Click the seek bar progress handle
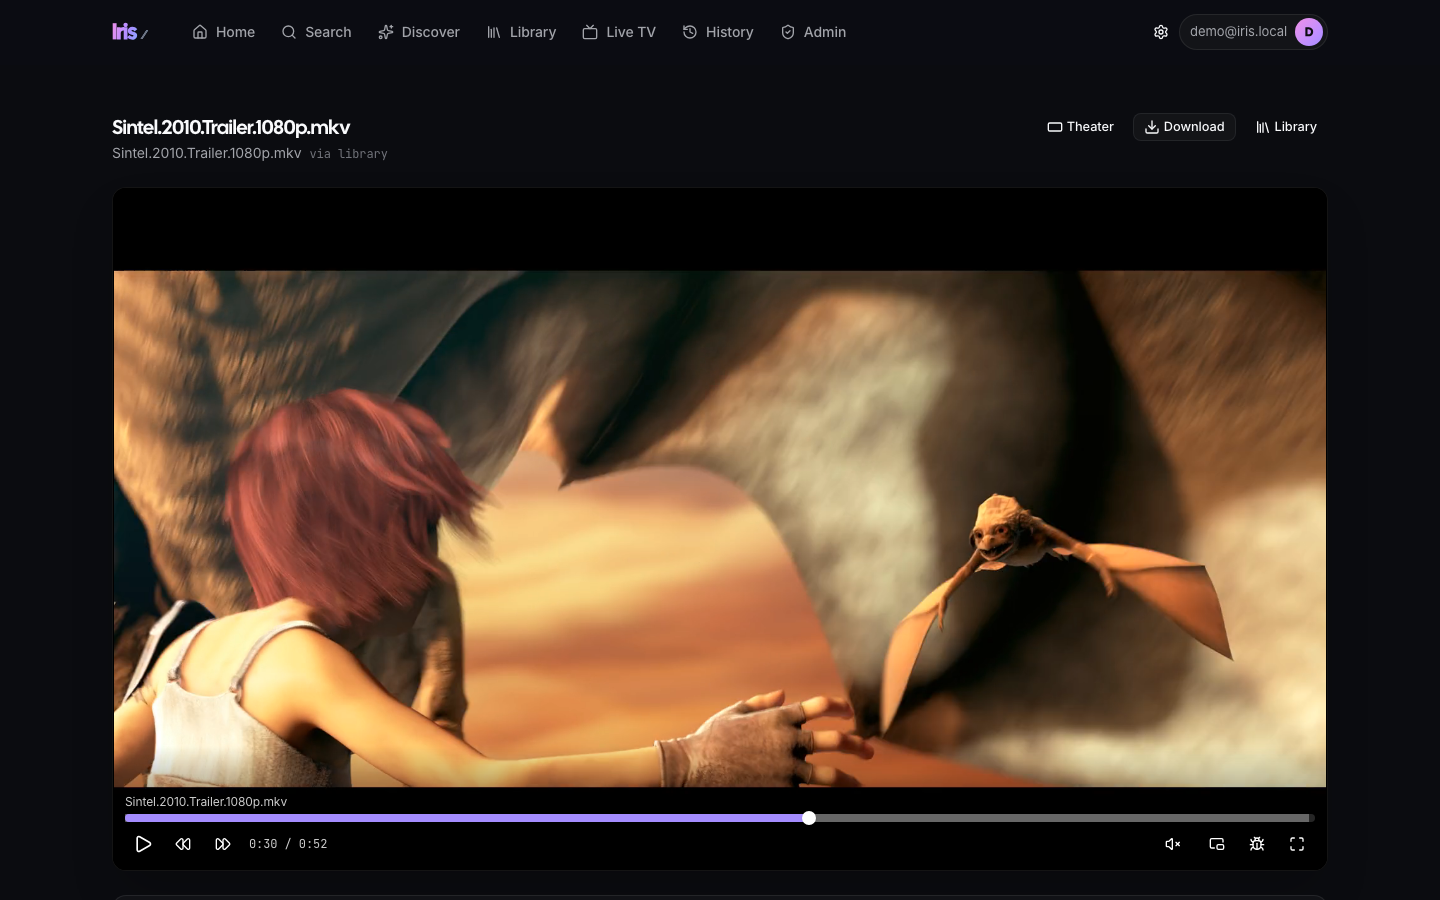 click(809, 818)
